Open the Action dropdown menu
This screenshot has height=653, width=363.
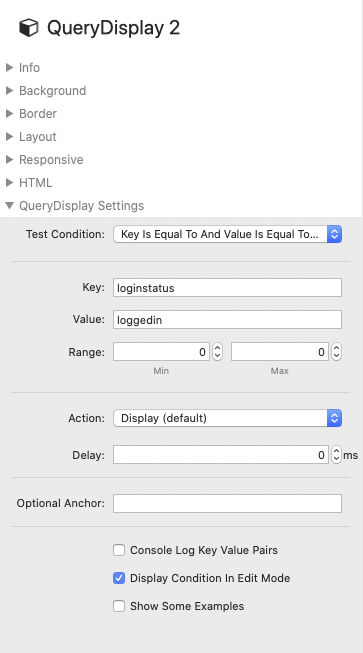click(x=227, y=418)
